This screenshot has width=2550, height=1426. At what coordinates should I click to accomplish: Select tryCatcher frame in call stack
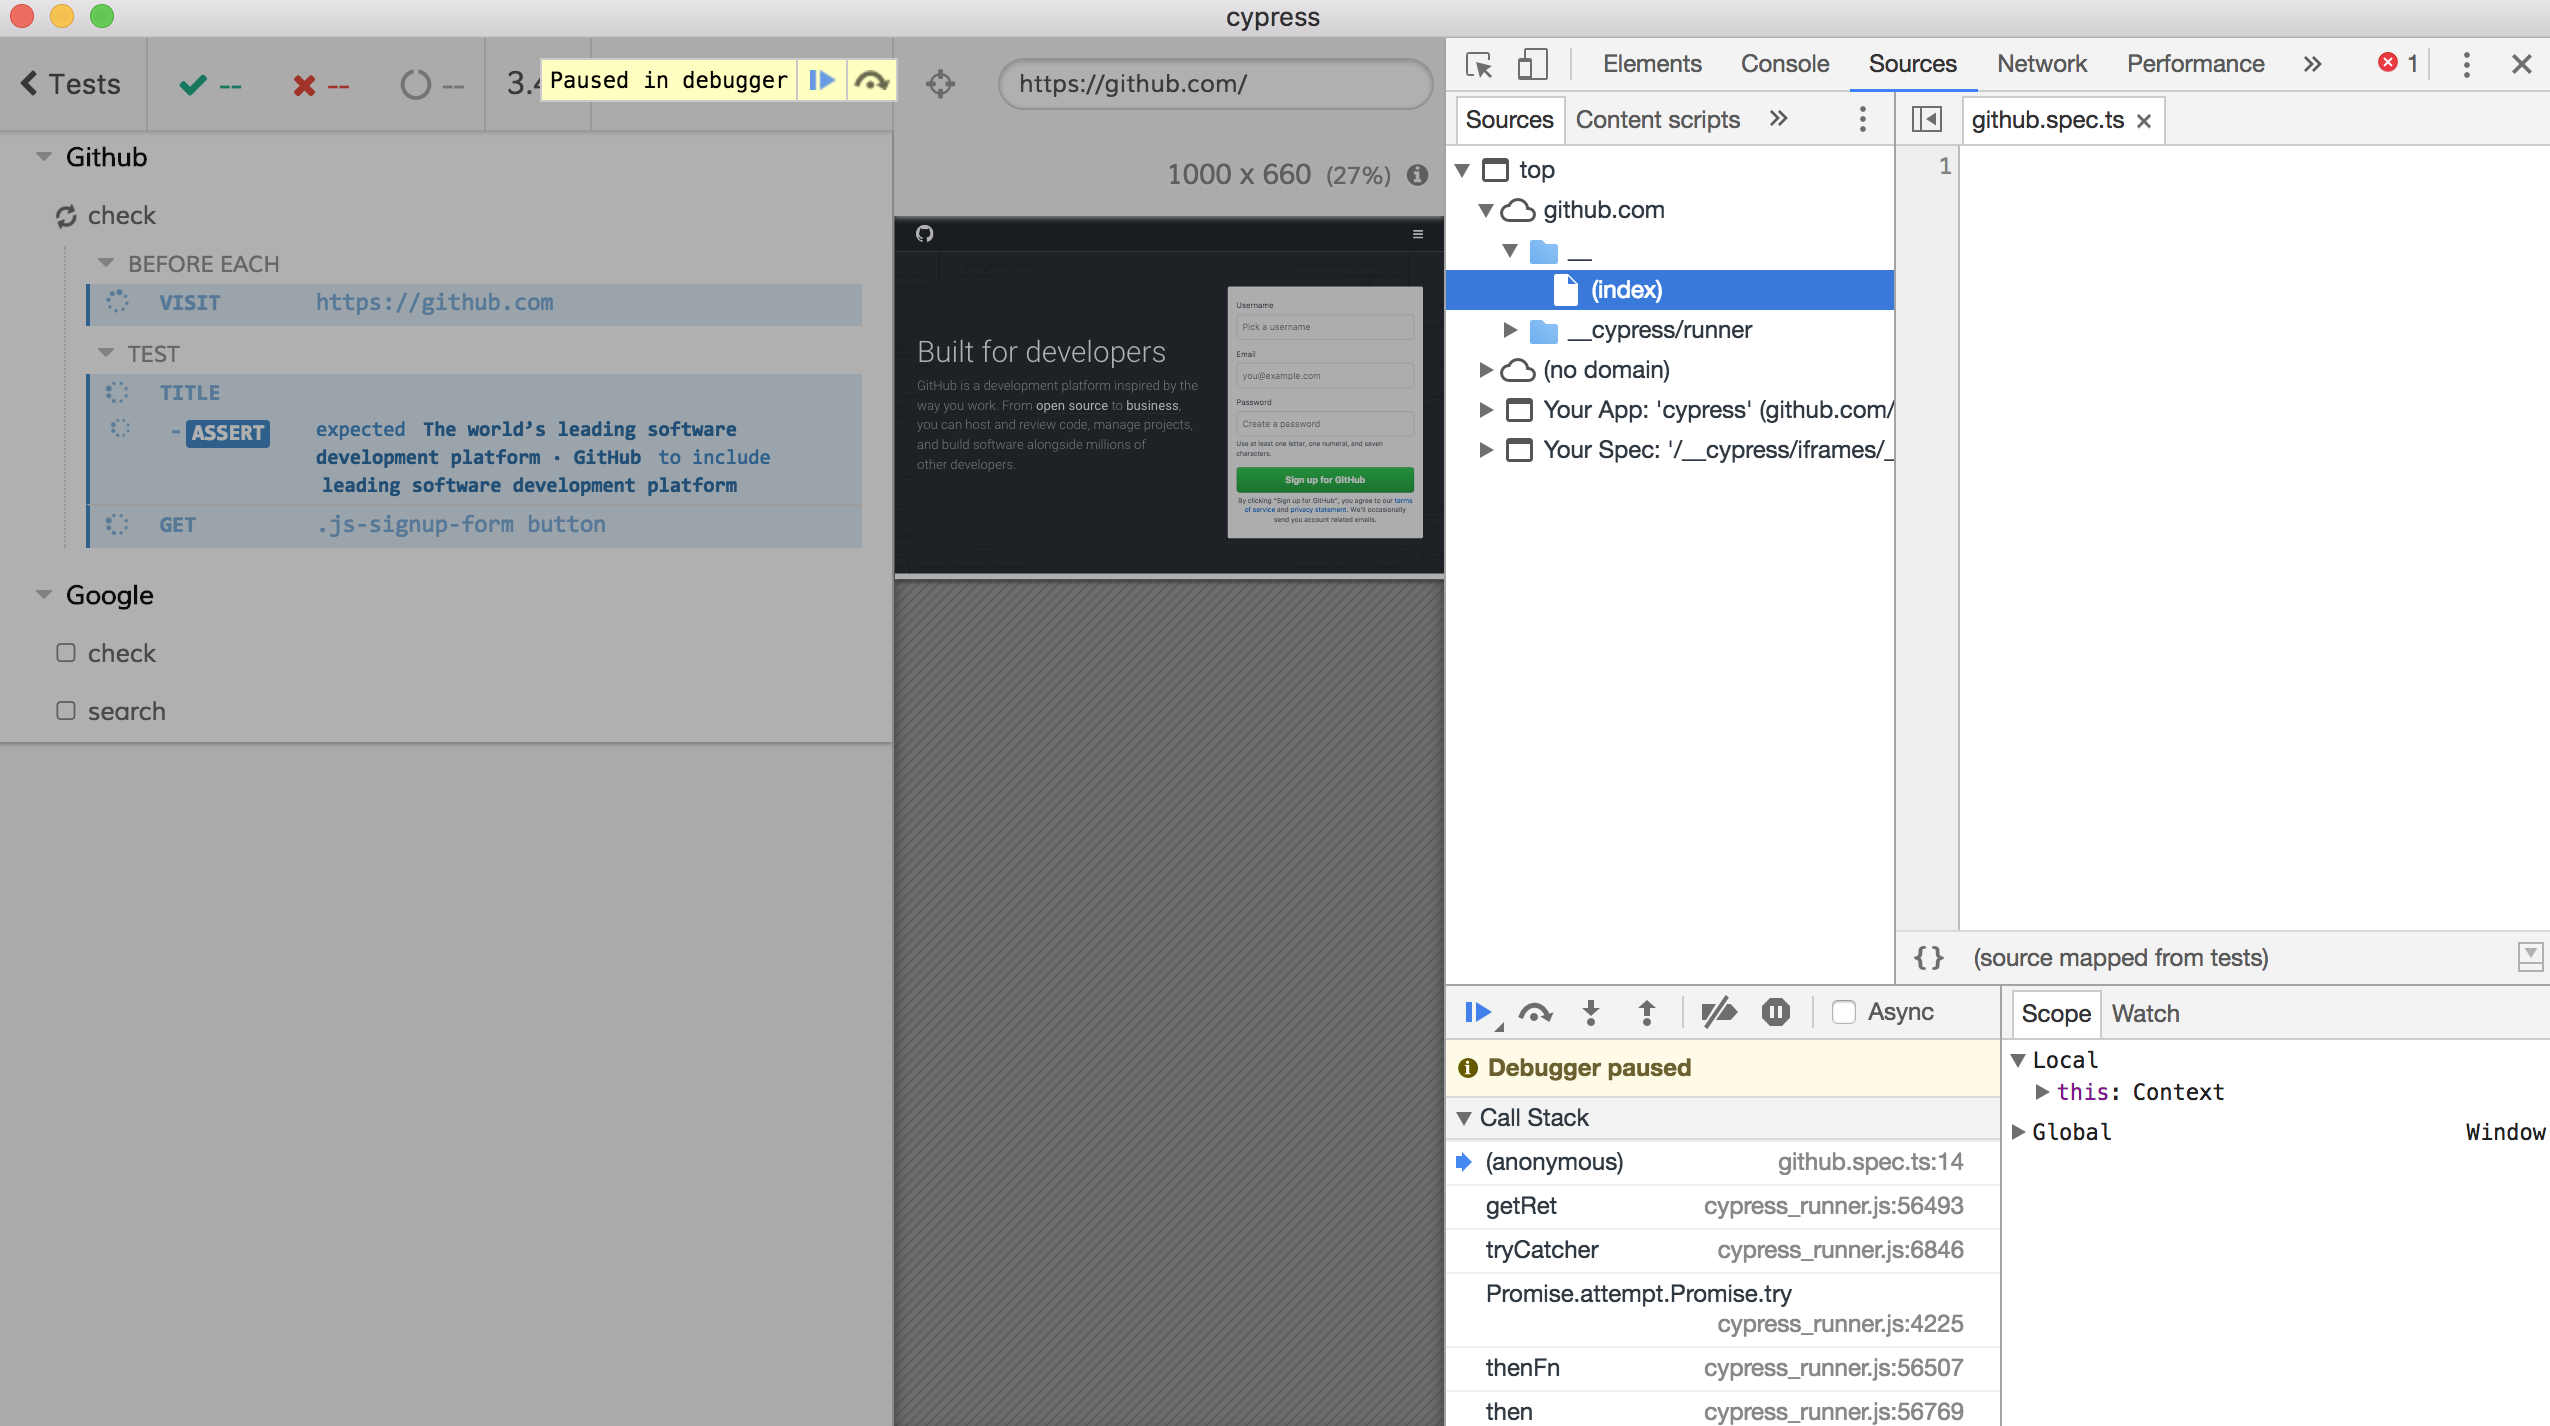[x=1723, y=1250]
